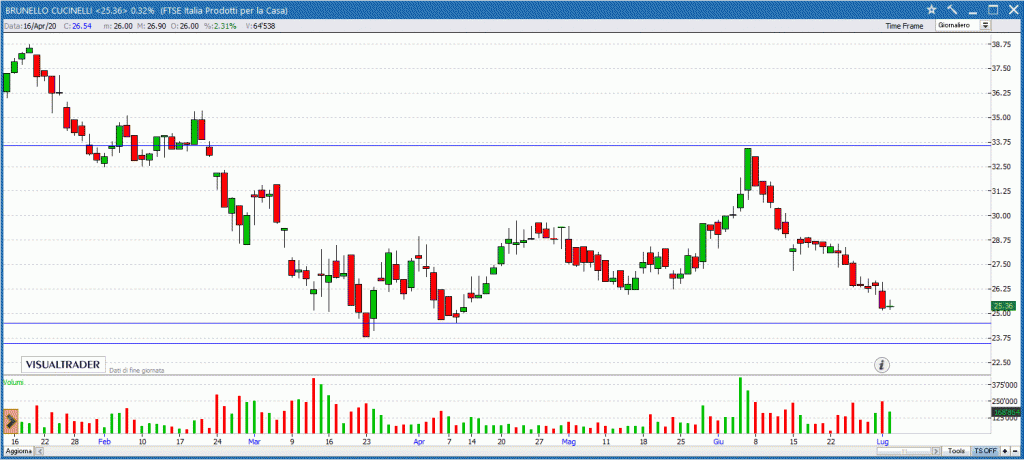Click the 25.36 current price tag
This screenshot has width=1024, height=460.
point(1002,306)
